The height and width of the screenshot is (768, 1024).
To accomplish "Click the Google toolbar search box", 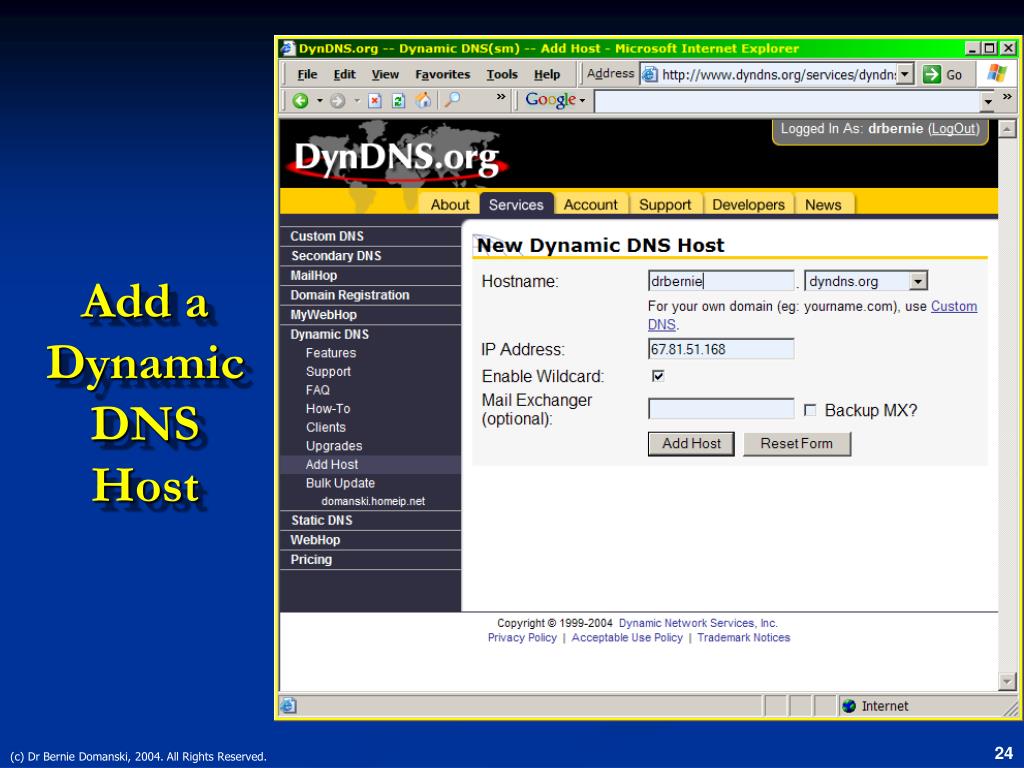I will click(788, 101).
